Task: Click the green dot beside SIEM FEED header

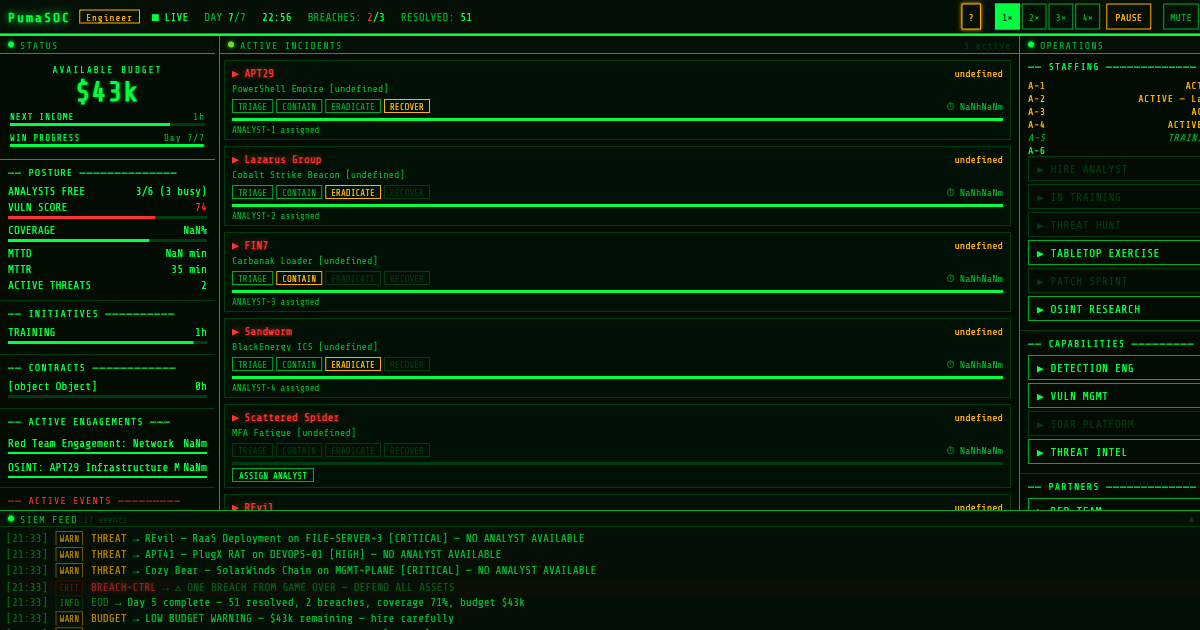Action: point(11,519)
